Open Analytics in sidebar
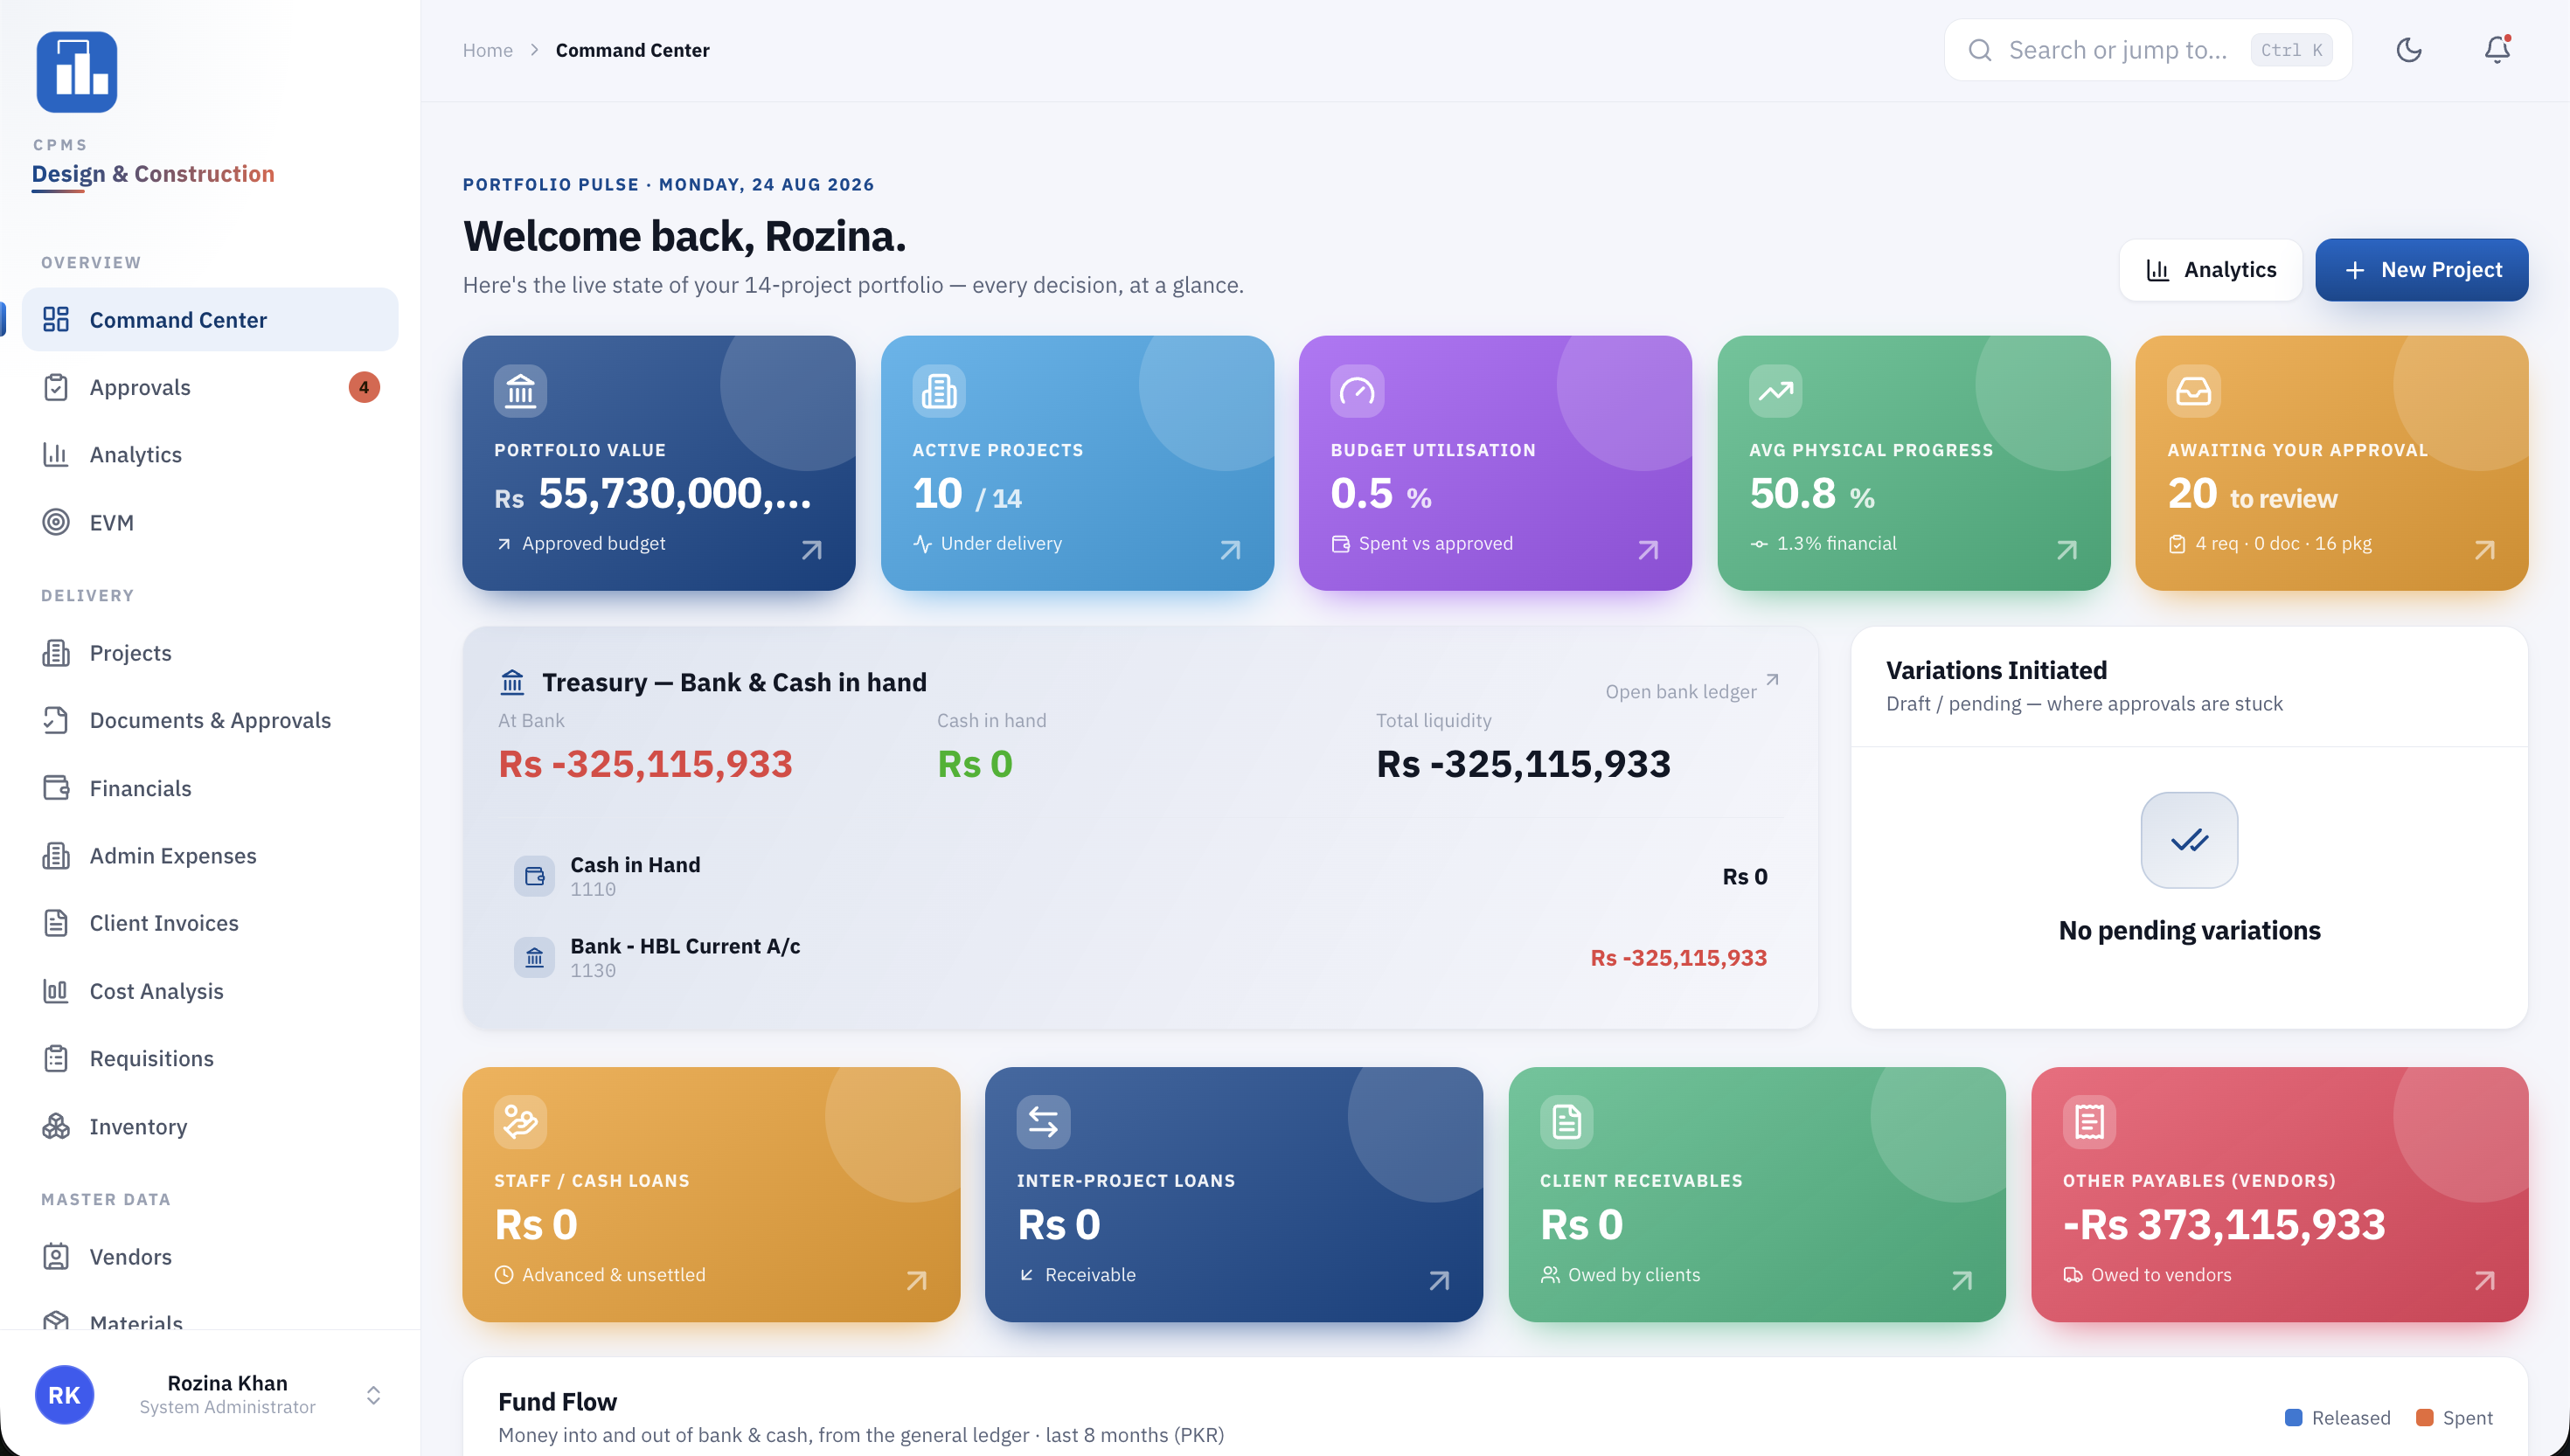The height and width of the screenshot is (1456, 2570). point(210,455)
